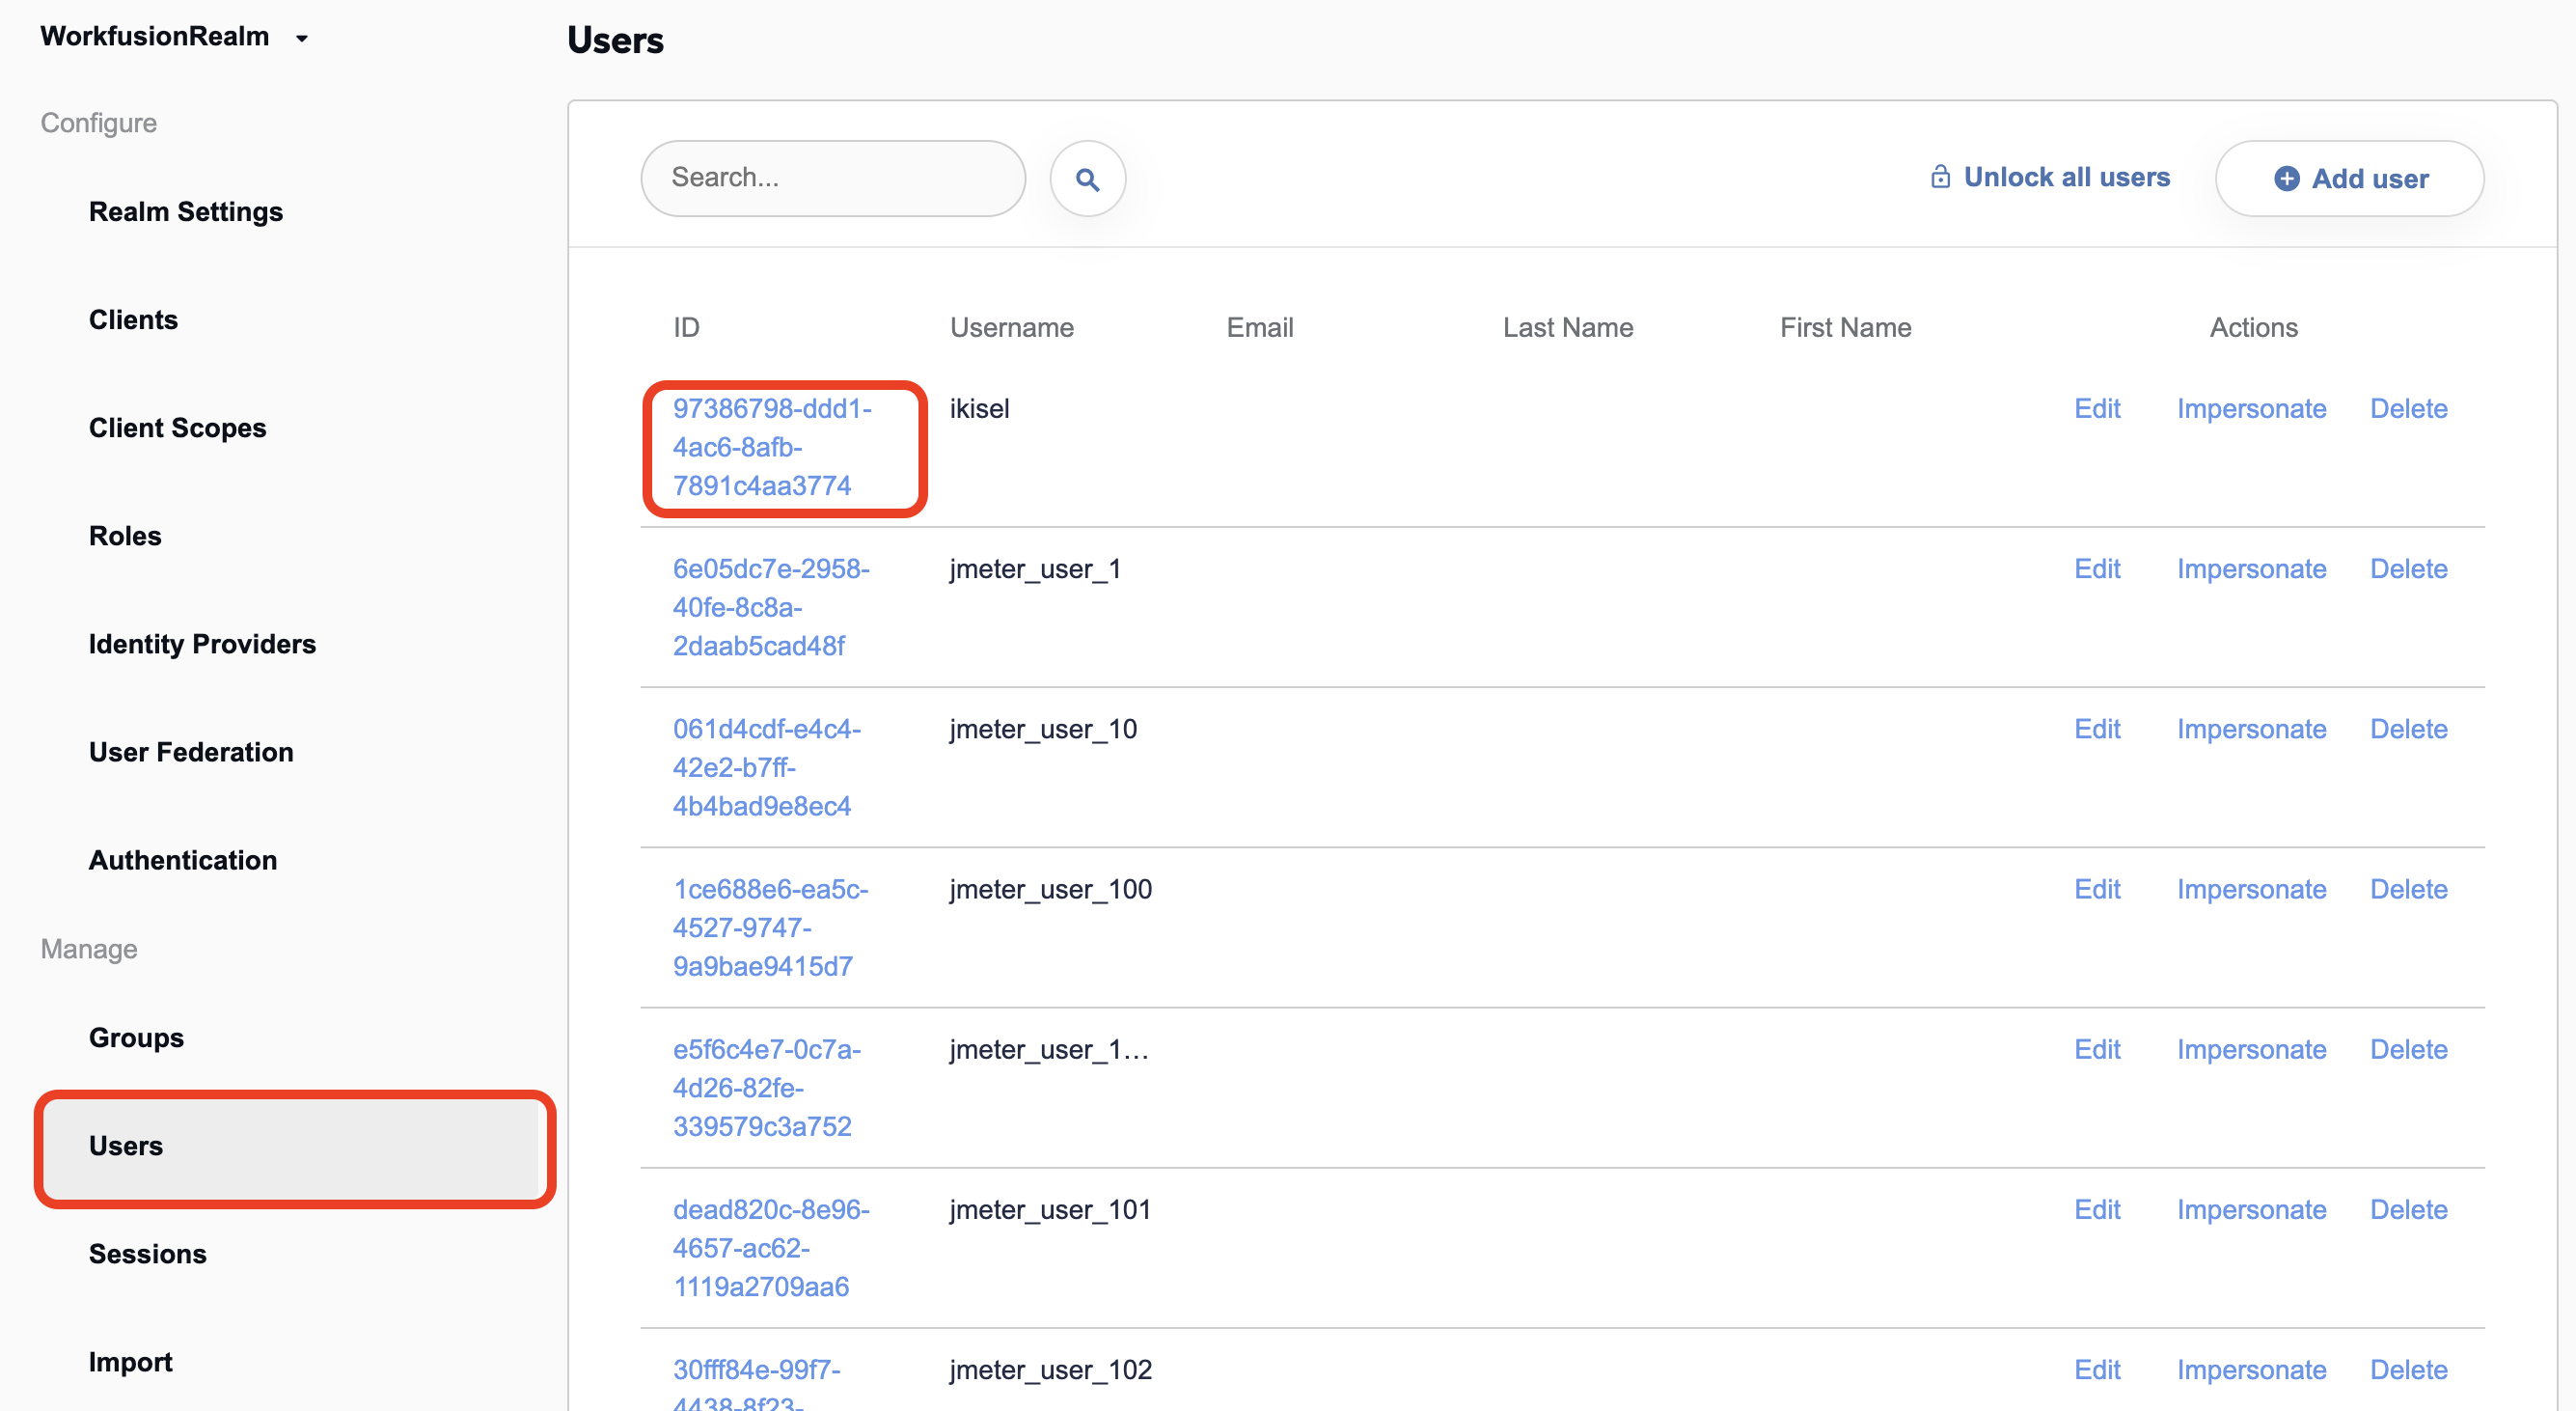Image resolution: width=2576 pixels, height=1411 pixels.
Task: Delete the user with ID e5f6c4e7
Action: point(2408,1049)
